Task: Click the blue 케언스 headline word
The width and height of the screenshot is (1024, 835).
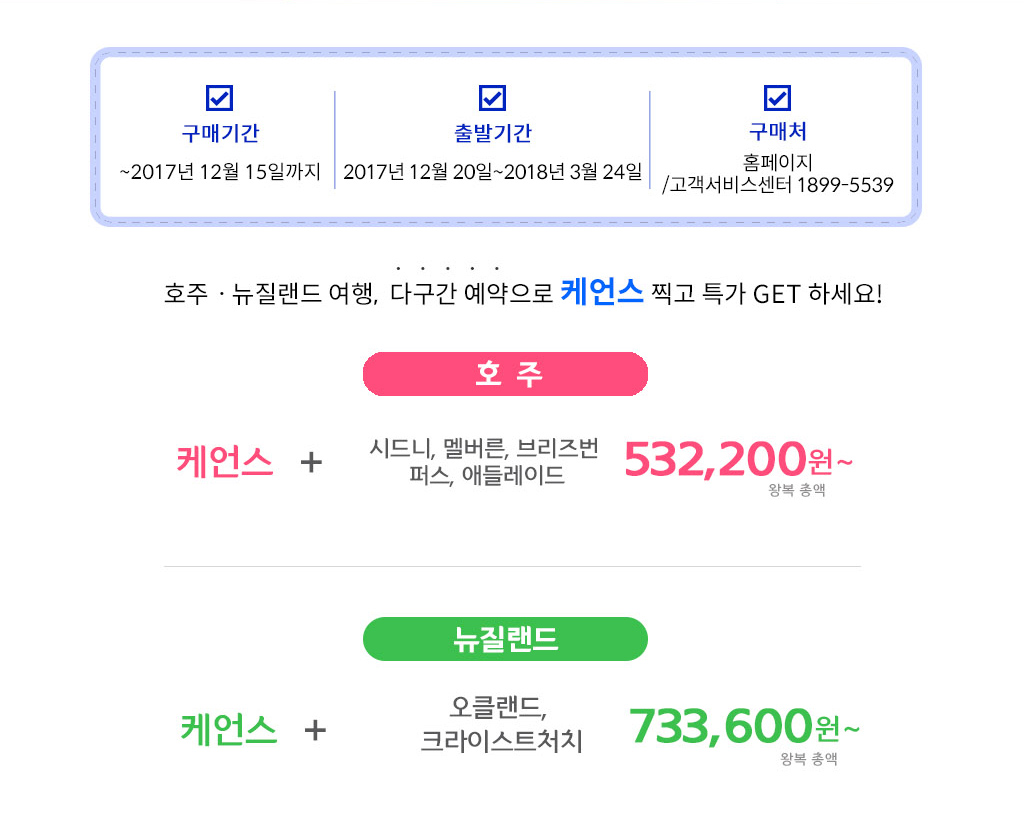Action: (602, 292)
